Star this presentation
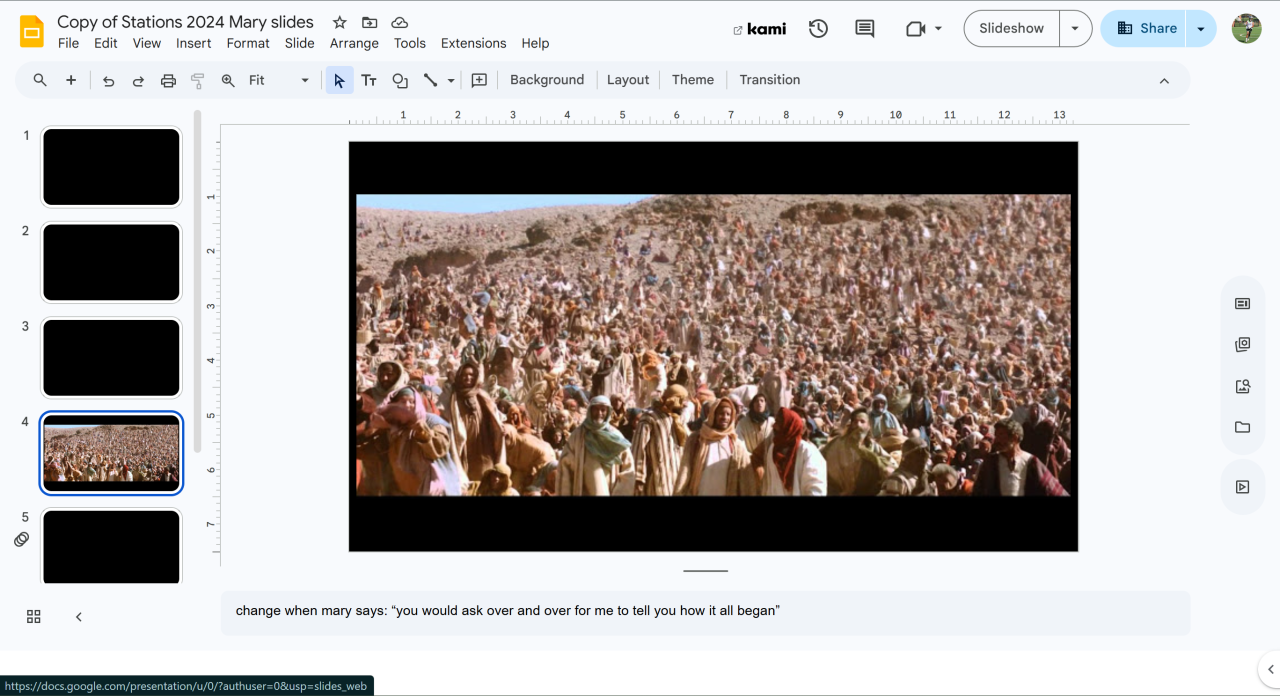 (x=339, y=22)
